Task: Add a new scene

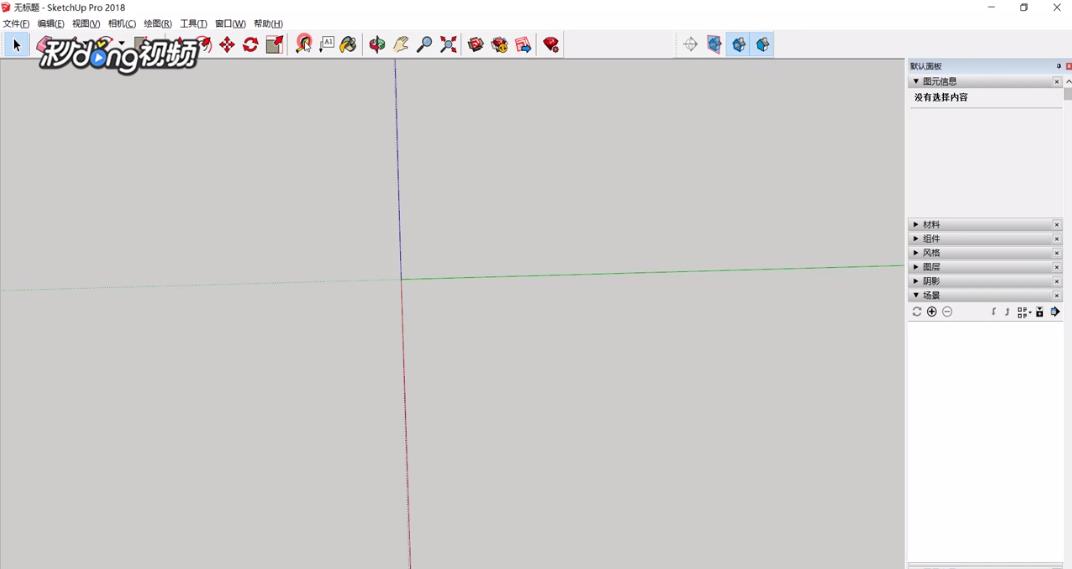Action: click(x=932, y=312)
